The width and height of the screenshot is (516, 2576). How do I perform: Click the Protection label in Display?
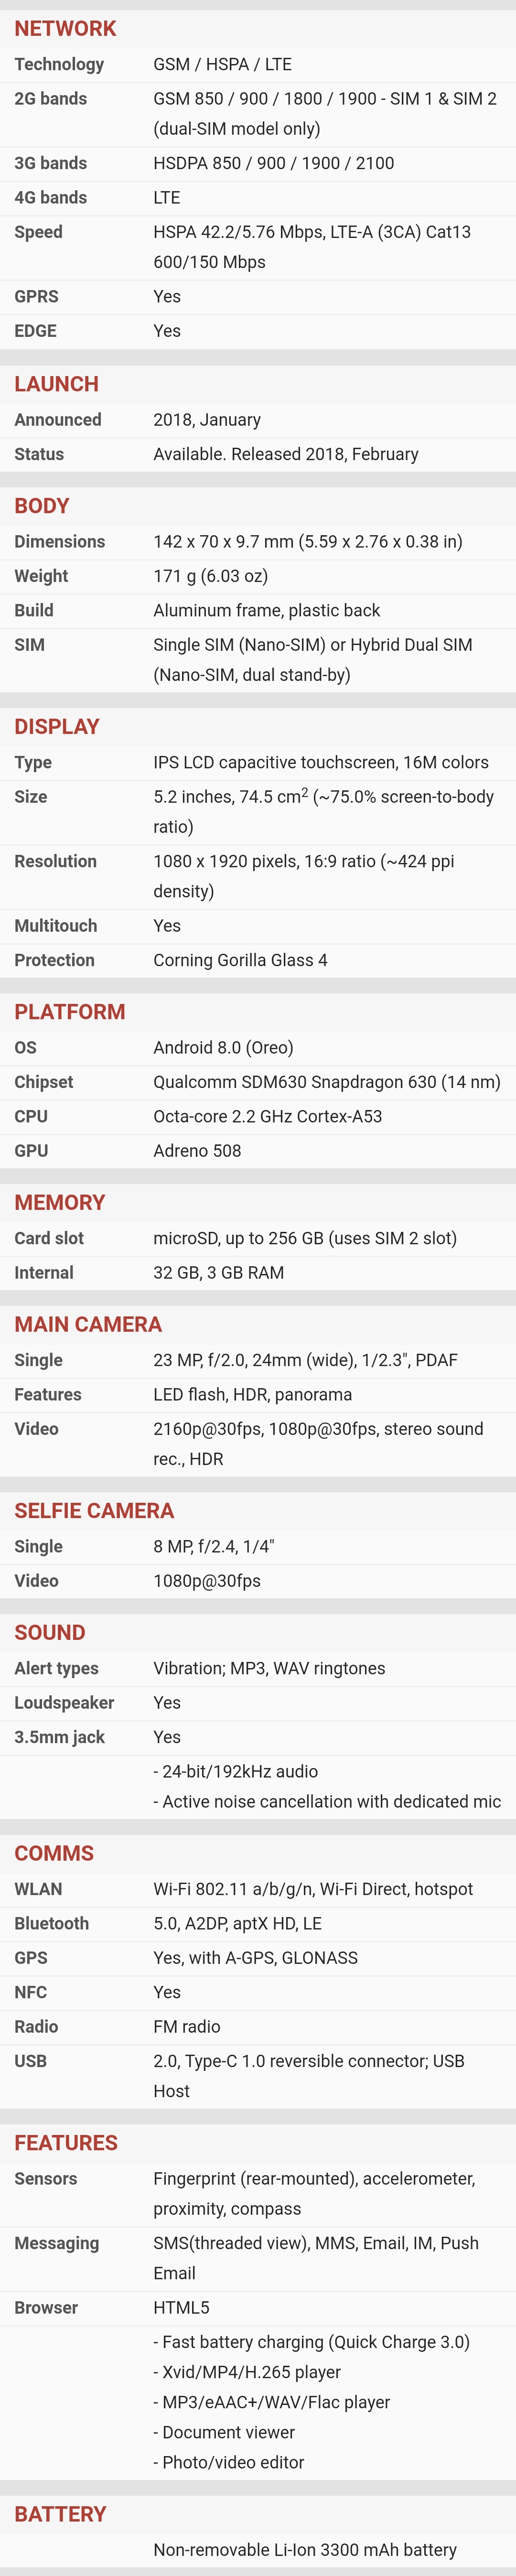tap(54, 960)
